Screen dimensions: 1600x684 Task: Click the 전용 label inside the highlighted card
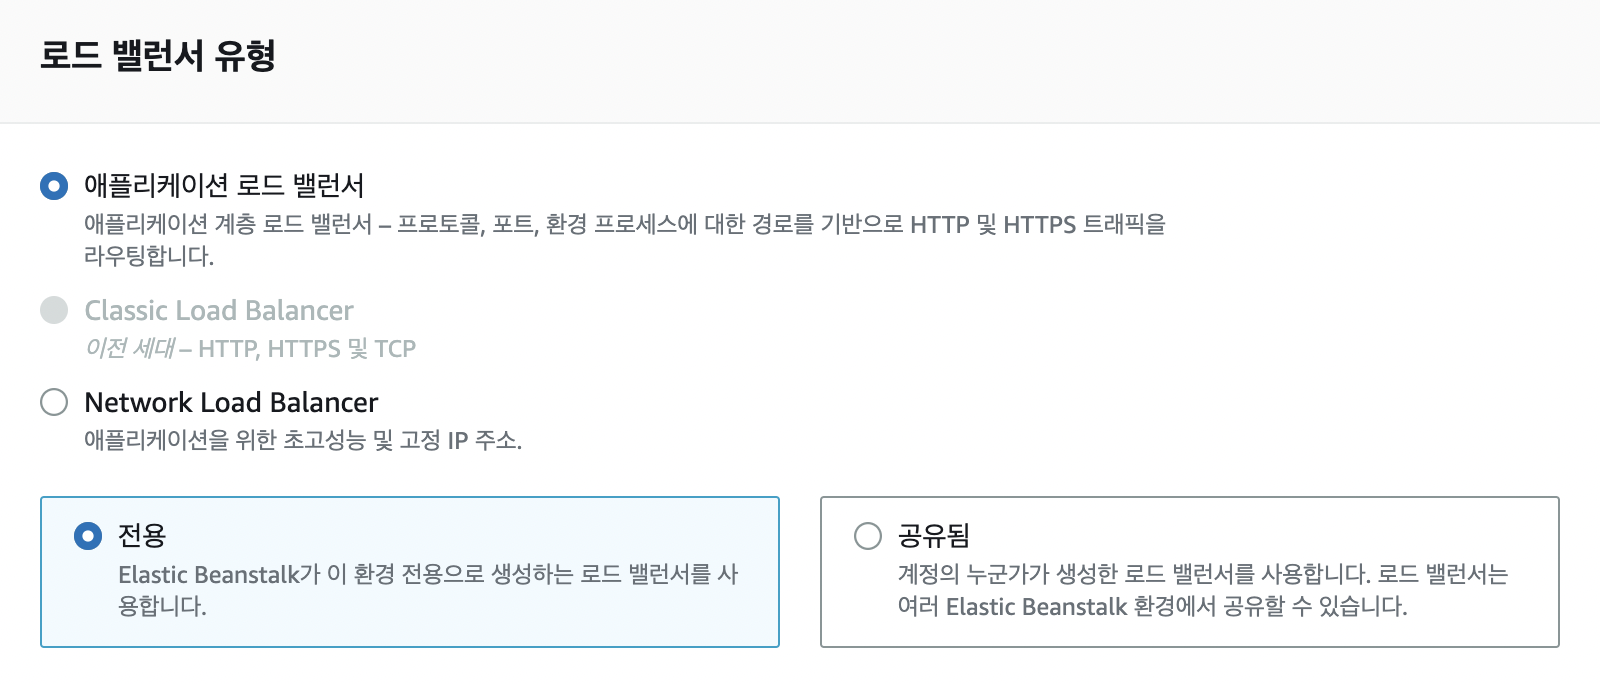(x=142, y=536)
